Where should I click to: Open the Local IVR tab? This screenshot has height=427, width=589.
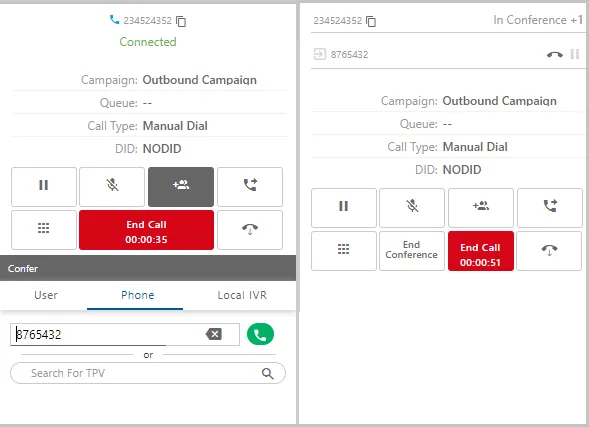[242, 295]
